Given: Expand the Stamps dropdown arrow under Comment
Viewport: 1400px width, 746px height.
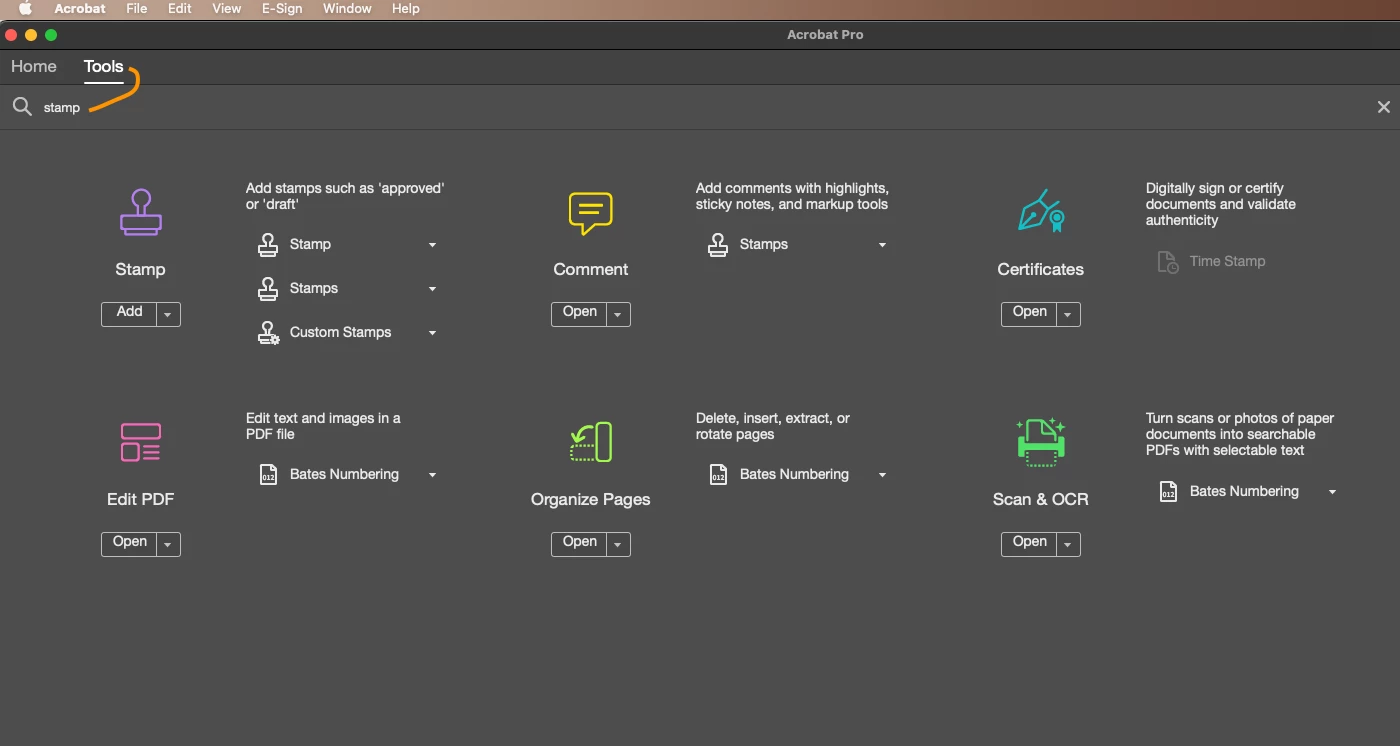Looking at the screenshot, I should 882,245.
